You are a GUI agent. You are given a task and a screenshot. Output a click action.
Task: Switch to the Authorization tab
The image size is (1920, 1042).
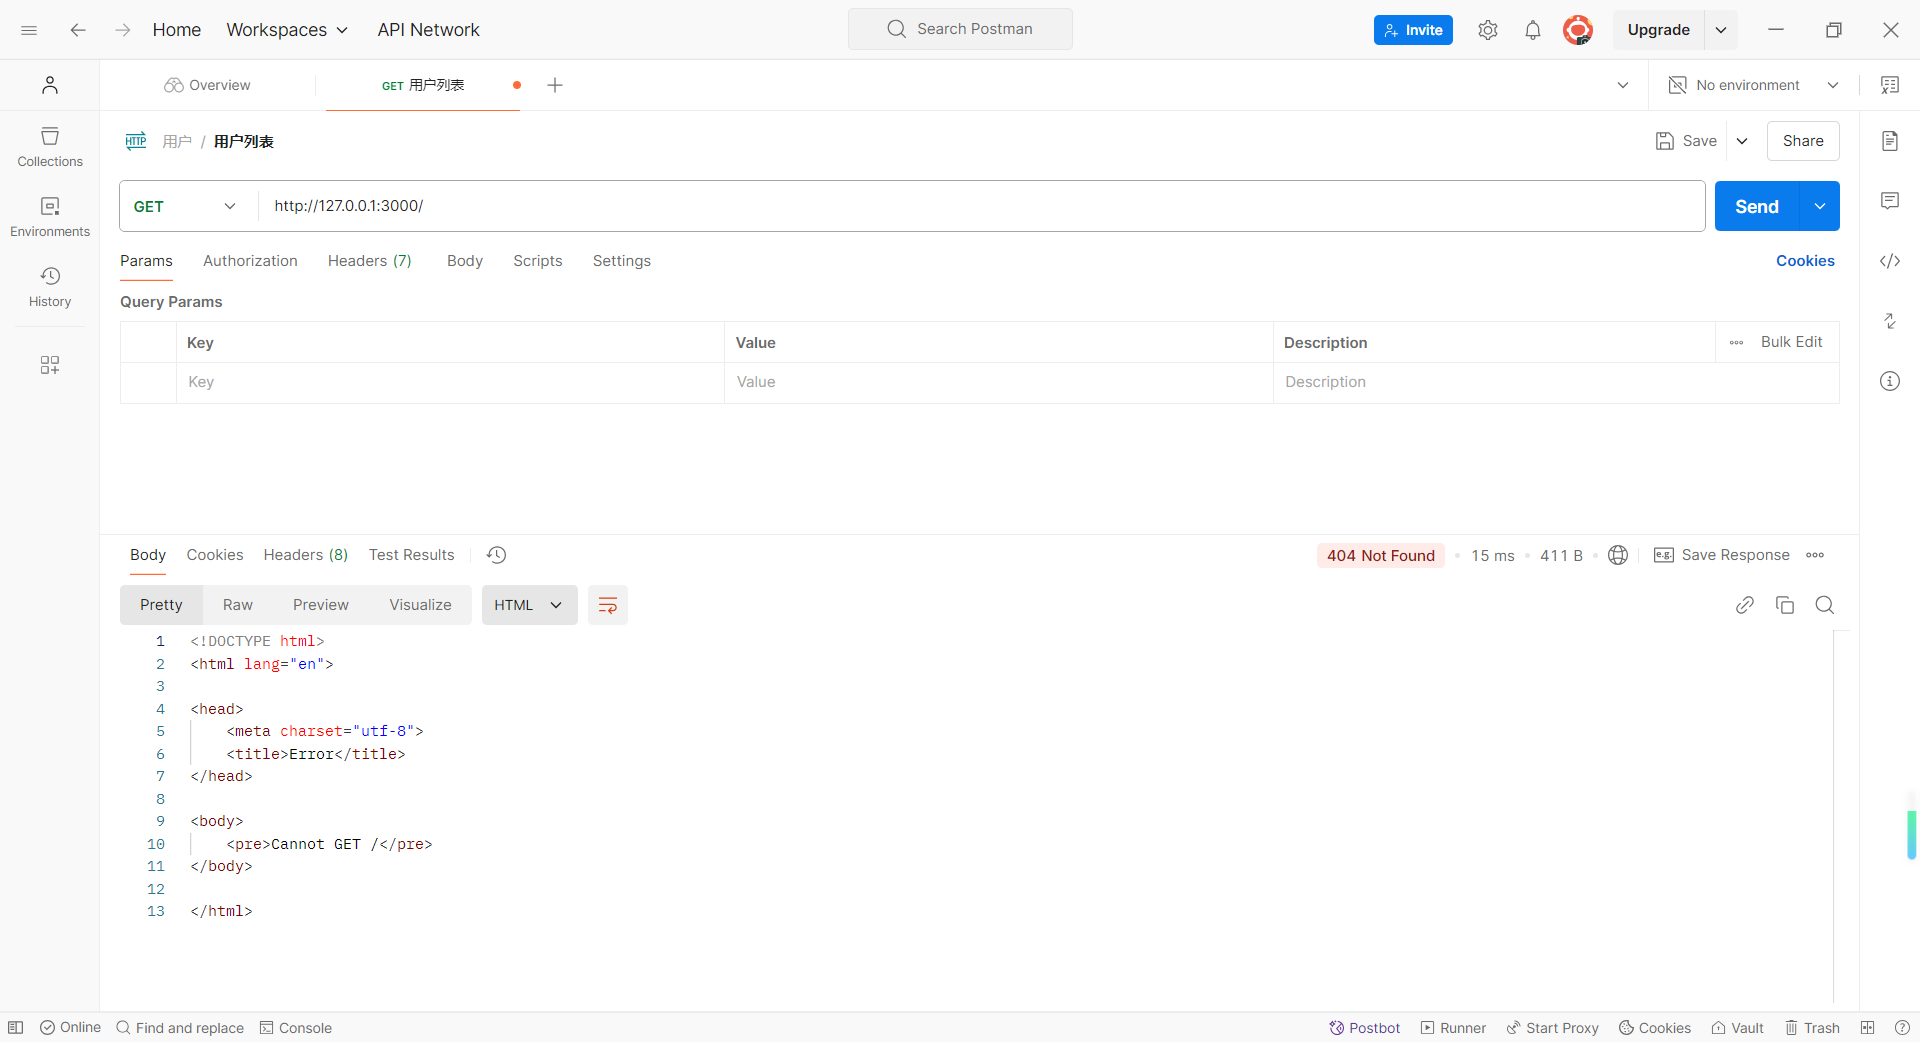click(x=250, y=261)
